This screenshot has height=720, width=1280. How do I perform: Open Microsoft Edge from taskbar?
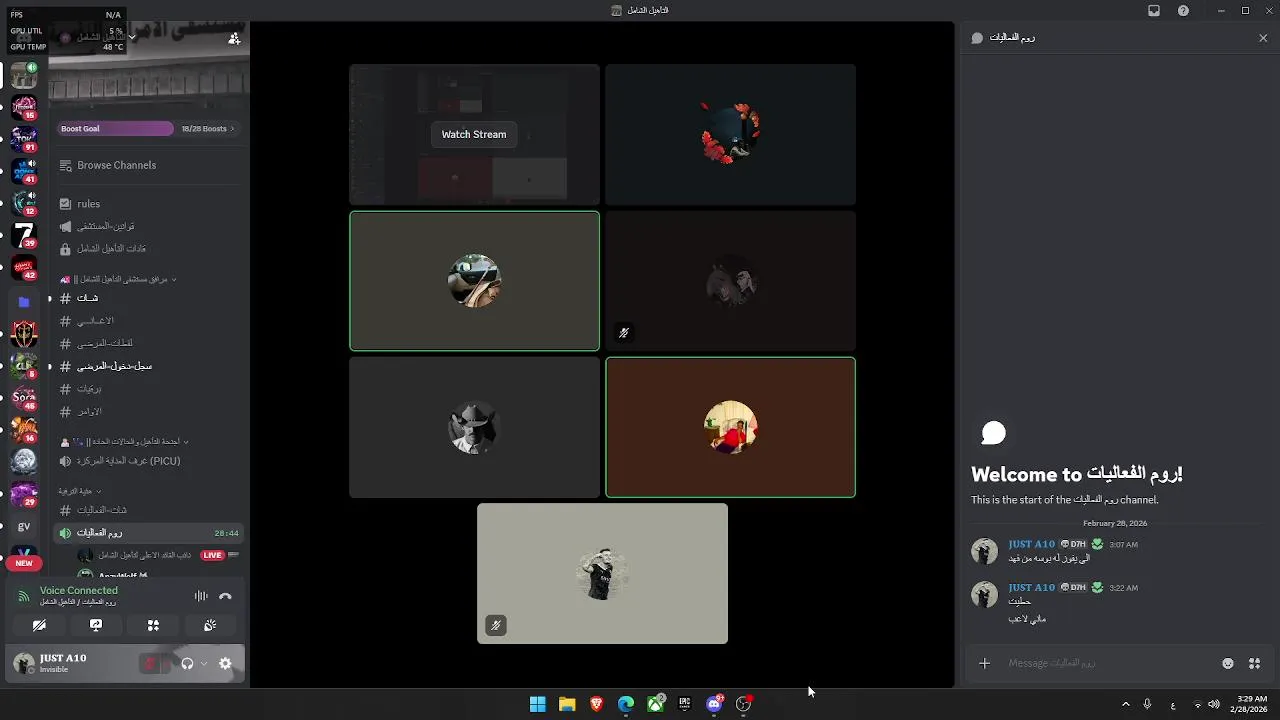click(626, 704)
